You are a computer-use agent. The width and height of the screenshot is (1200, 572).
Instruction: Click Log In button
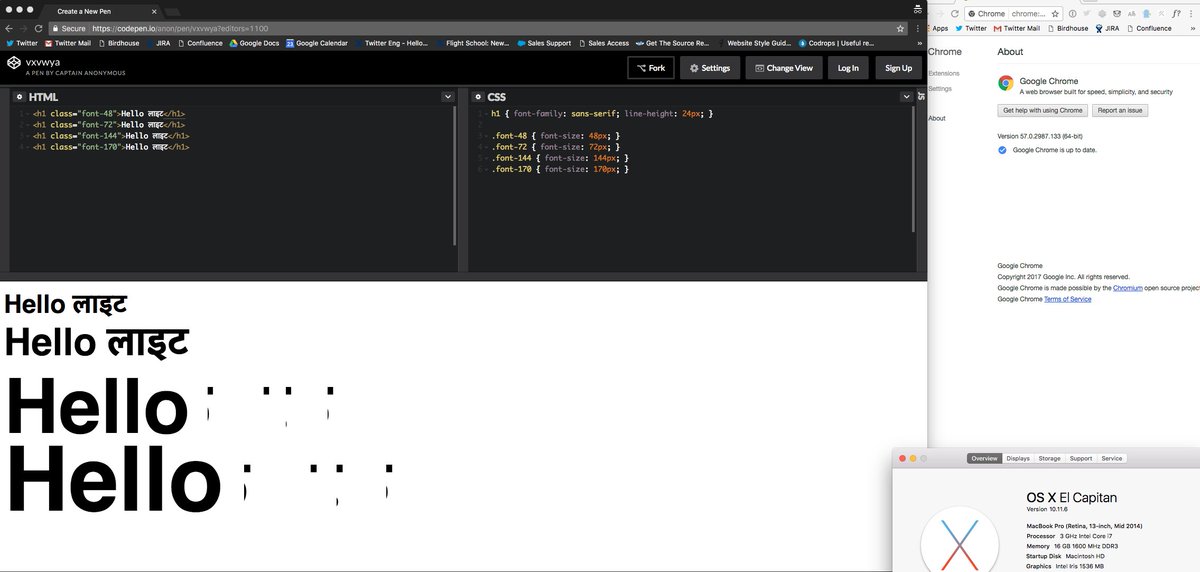848,68
